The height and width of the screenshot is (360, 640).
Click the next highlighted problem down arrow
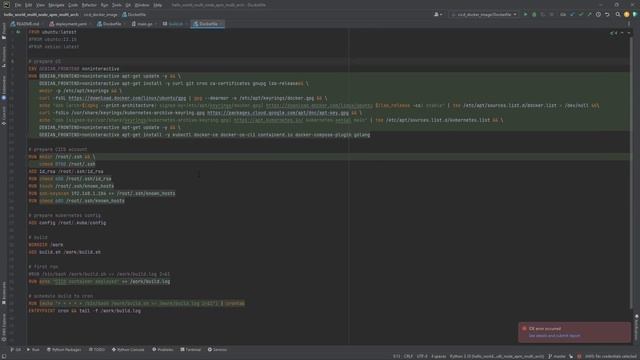coord(629,33)
